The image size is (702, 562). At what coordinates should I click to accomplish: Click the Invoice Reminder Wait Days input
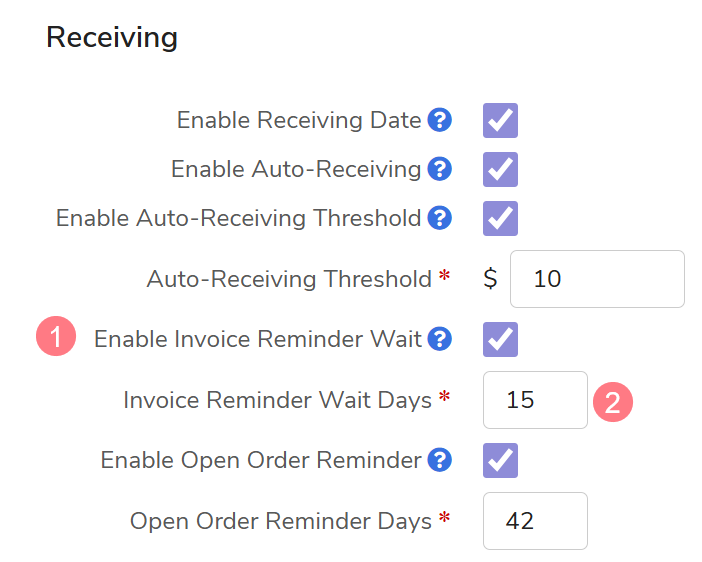tap(535, 400)
